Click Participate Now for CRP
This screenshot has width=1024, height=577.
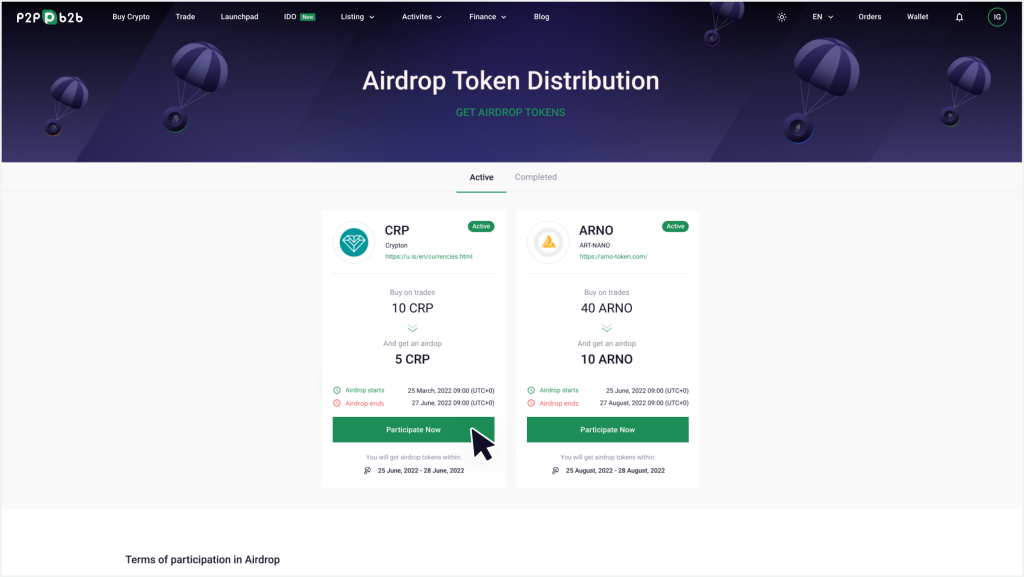click(413, 429)
